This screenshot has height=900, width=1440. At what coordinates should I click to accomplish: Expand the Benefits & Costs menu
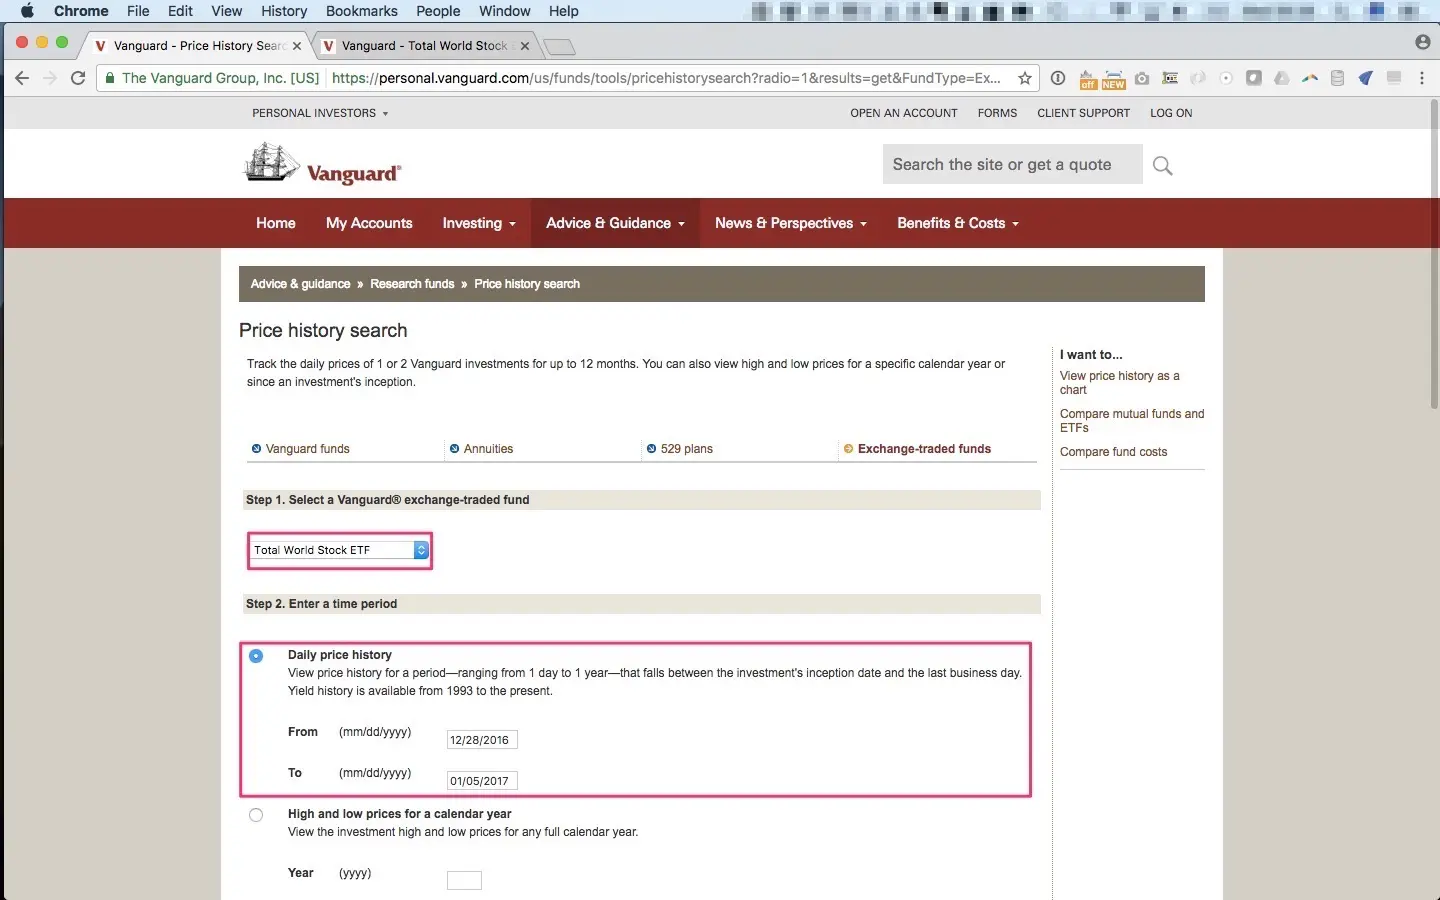coord(958,223)
